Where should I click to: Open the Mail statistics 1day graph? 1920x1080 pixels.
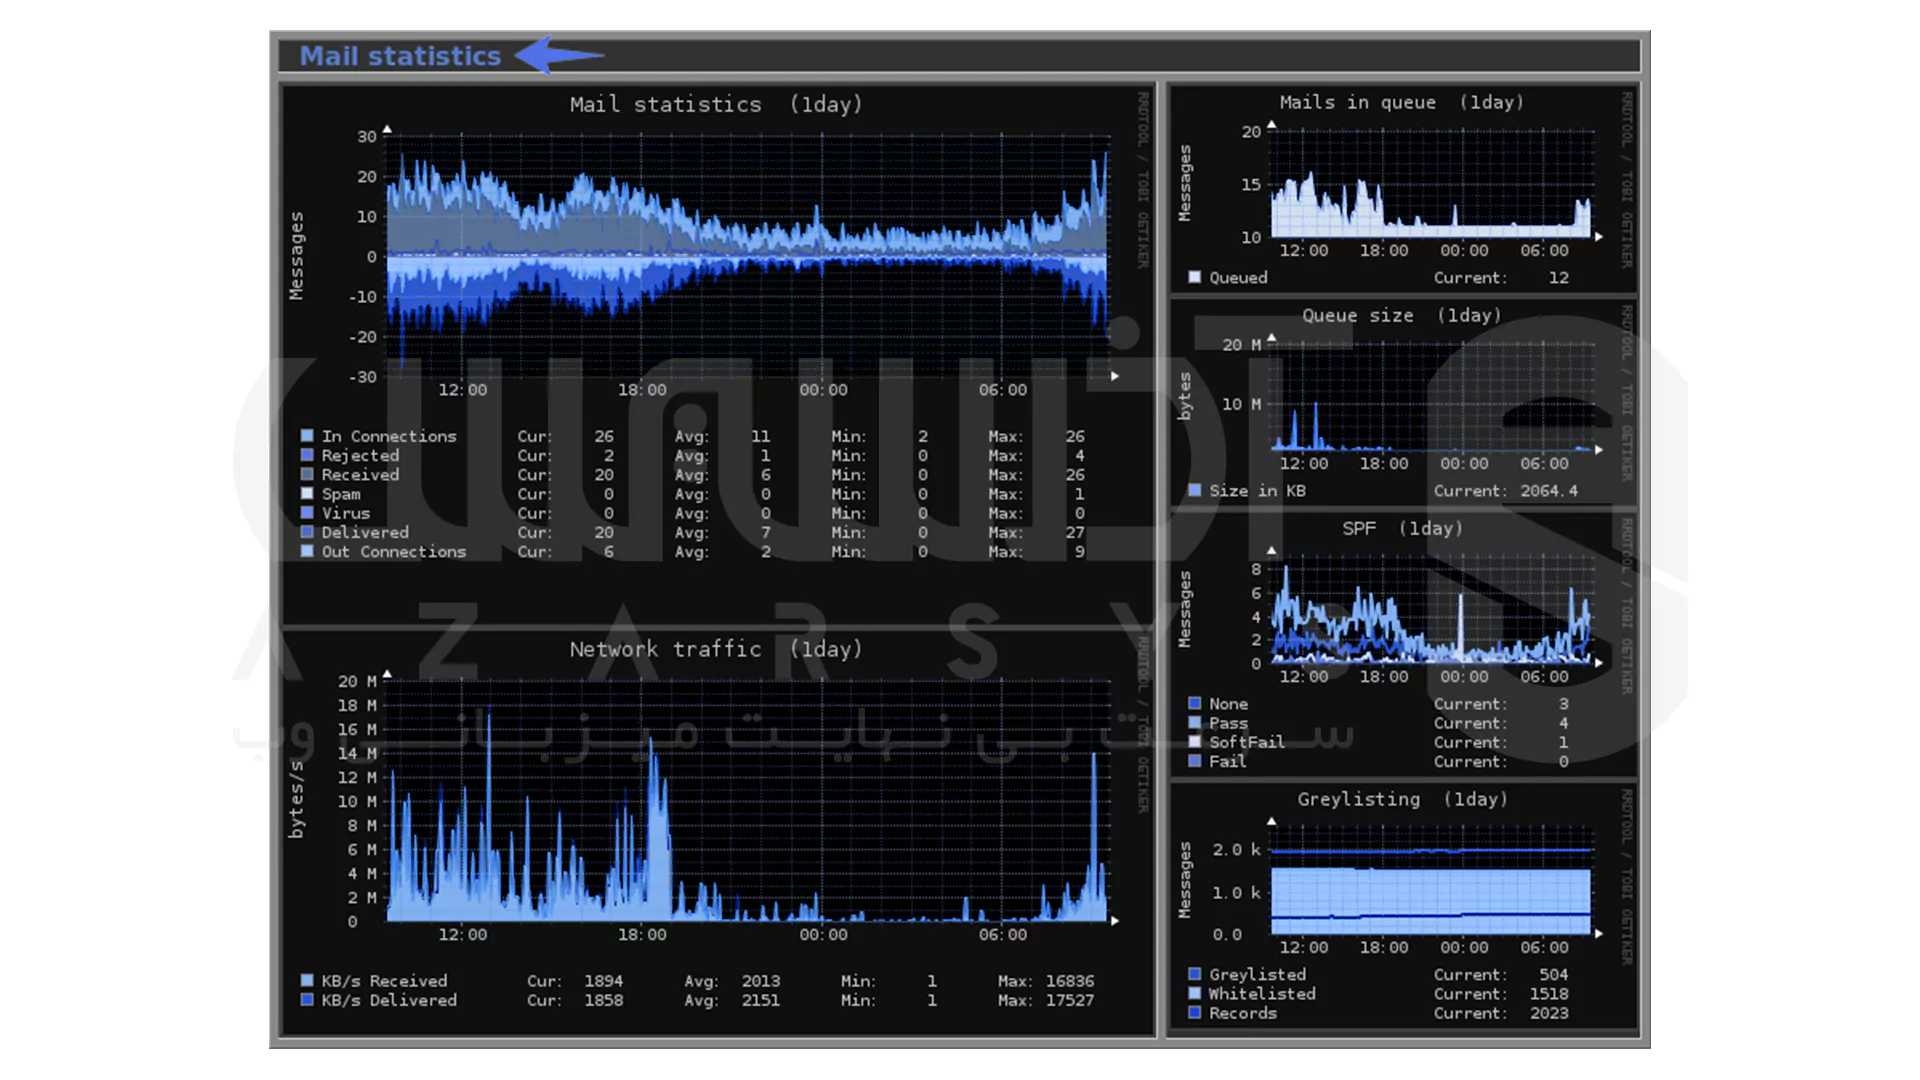click(718, 355)
